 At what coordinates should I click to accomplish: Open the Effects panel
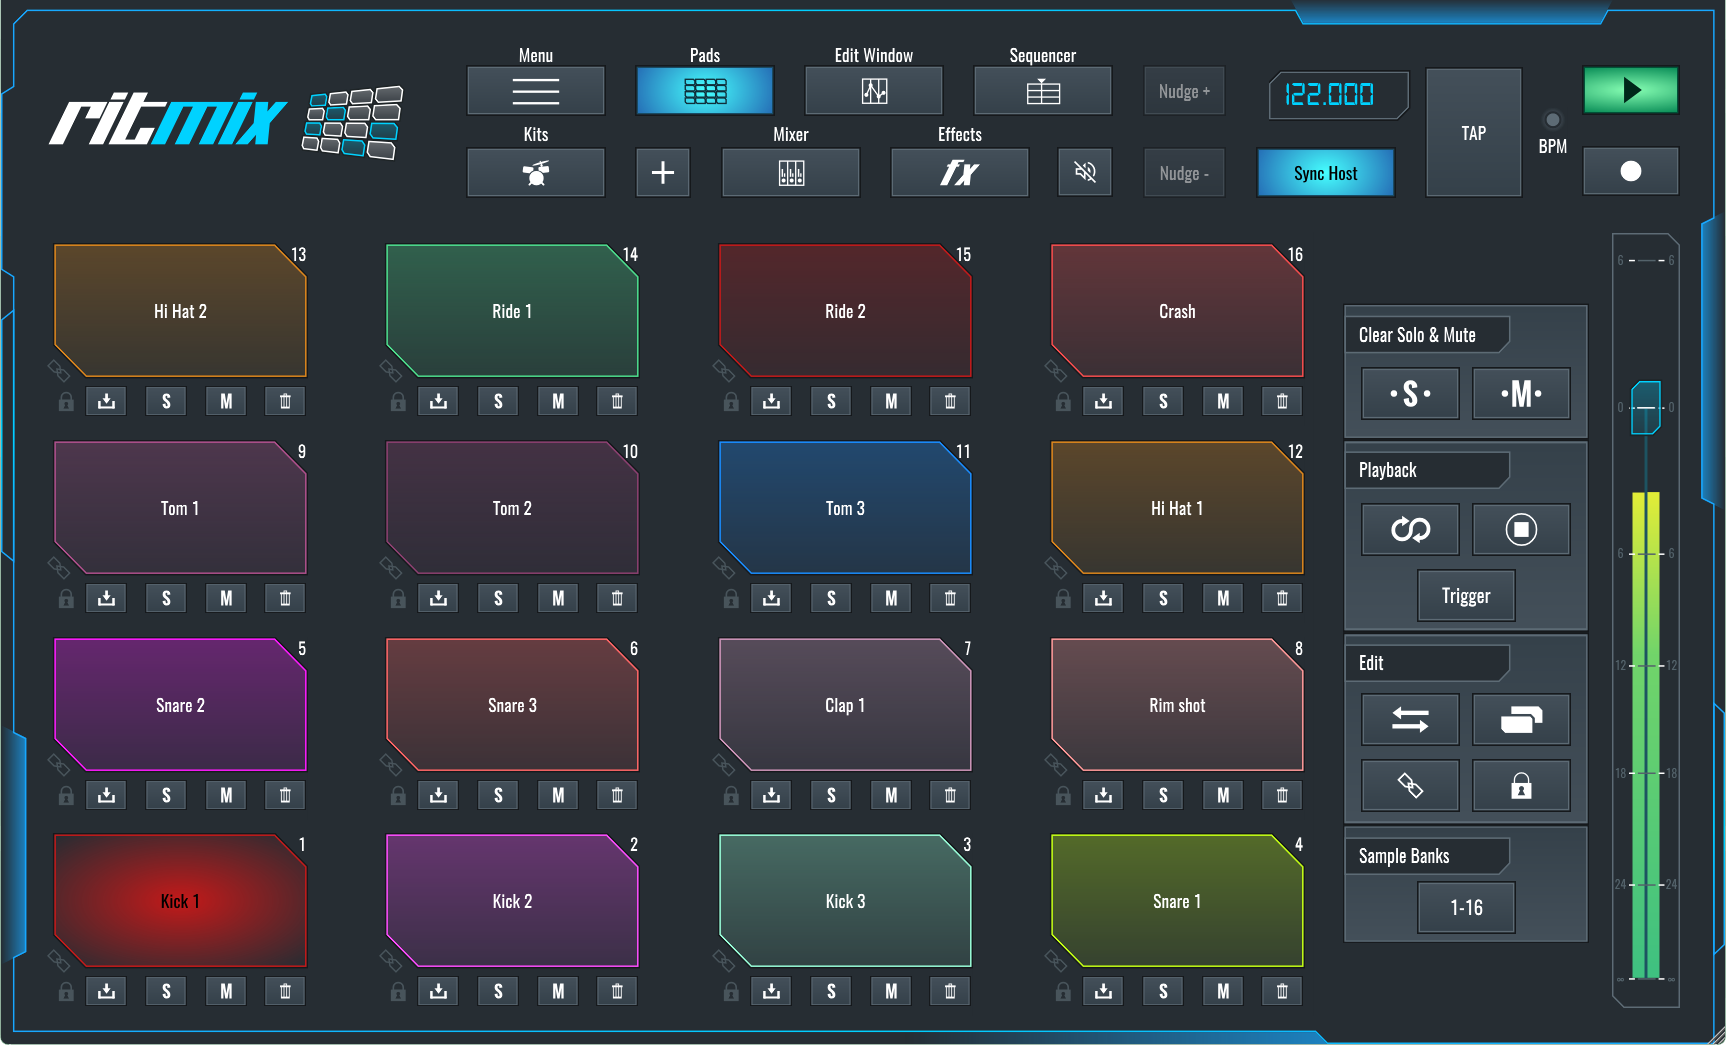click(958, 172)
